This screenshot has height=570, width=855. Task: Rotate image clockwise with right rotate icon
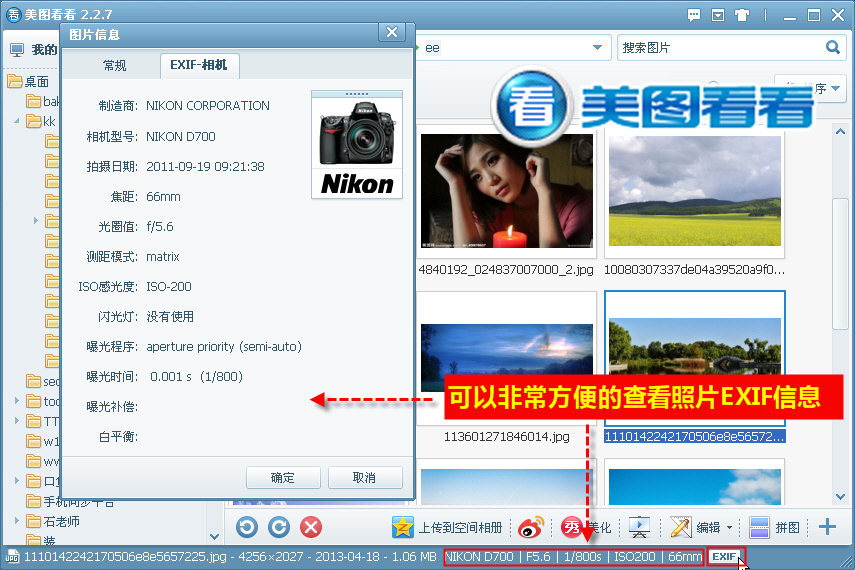coord(279,527)
